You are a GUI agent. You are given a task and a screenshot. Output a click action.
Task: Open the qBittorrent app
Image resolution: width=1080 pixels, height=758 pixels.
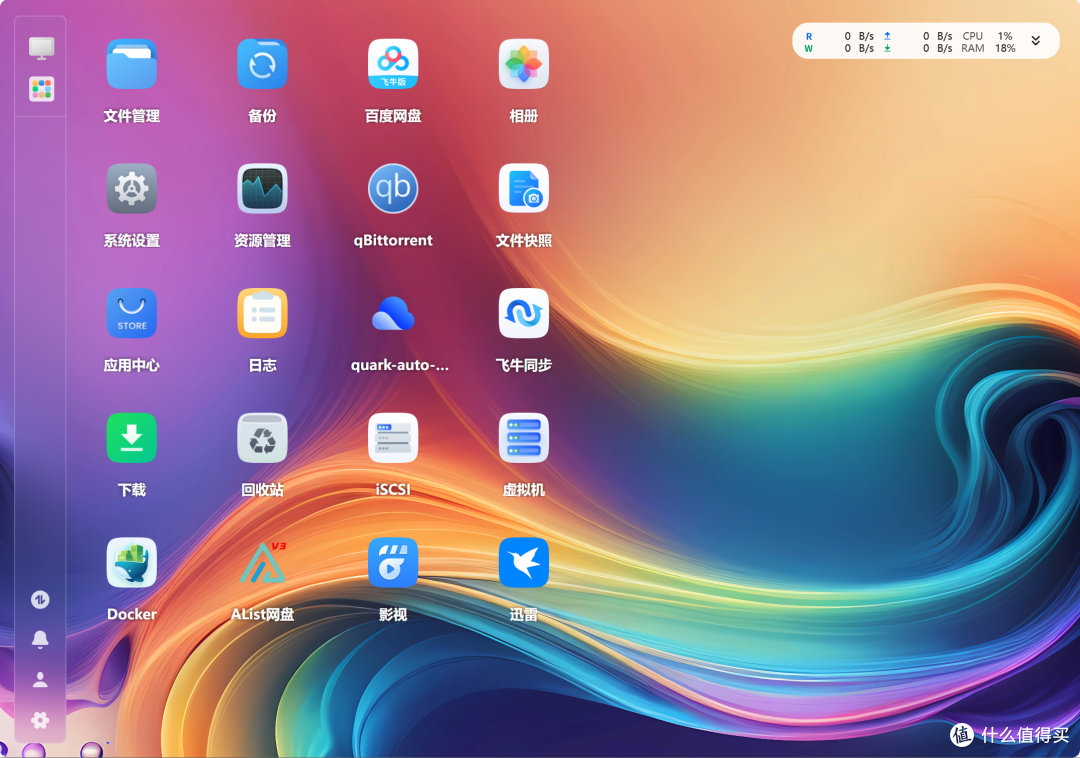(x=393, y=189)
